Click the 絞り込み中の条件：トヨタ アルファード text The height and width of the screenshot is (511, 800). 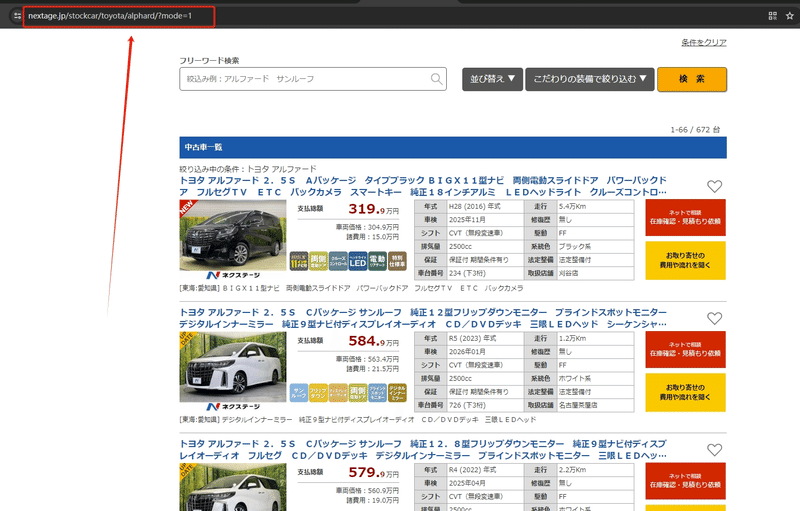[x=248, y=169]
